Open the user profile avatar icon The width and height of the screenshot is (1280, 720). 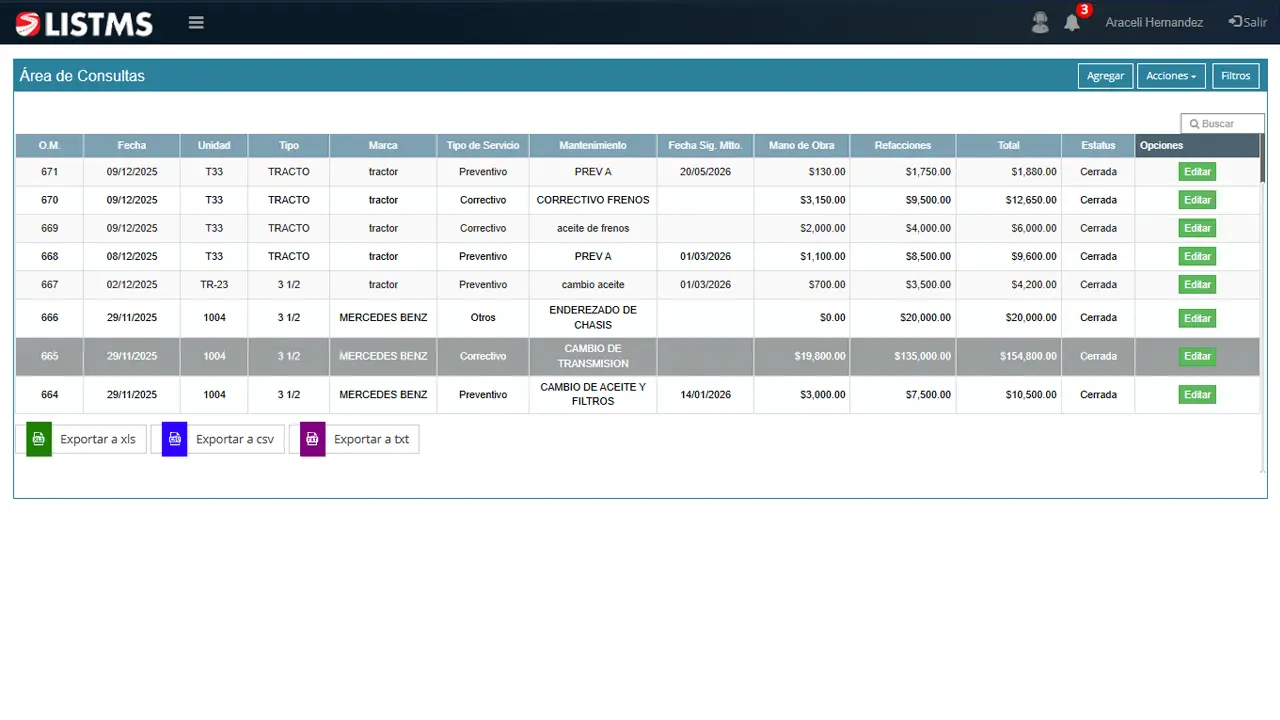(x=1040, y=22)
